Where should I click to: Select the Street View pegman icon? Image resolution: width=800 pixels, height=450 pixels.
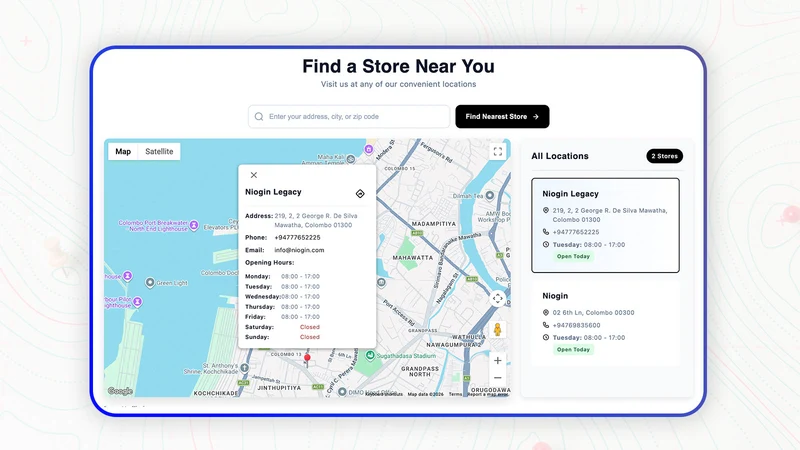(497, 330)
